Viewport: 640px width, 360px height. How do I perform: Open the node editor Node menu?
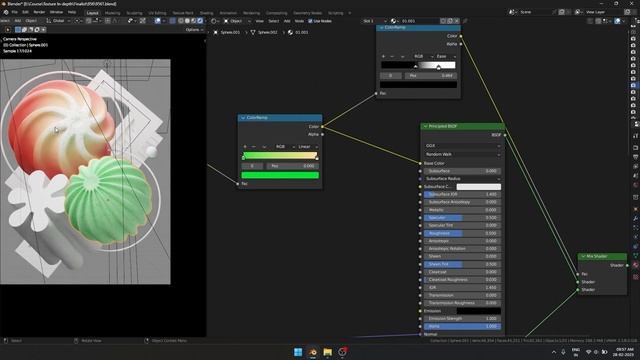(x=299, y=21)
